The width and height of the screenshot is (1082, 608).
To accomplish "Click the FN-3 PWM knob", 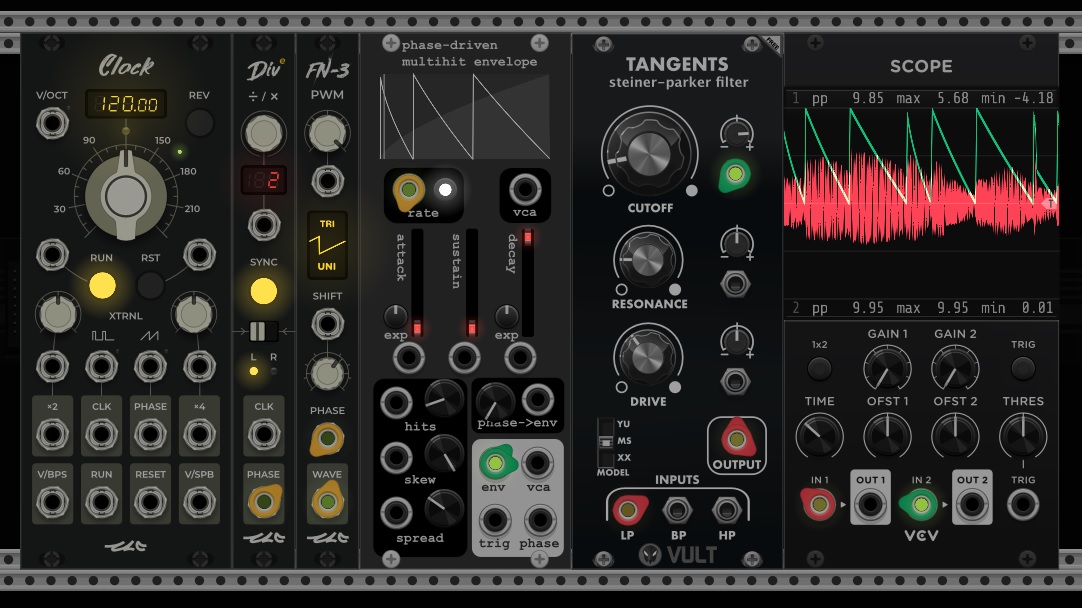I will 327,134.
